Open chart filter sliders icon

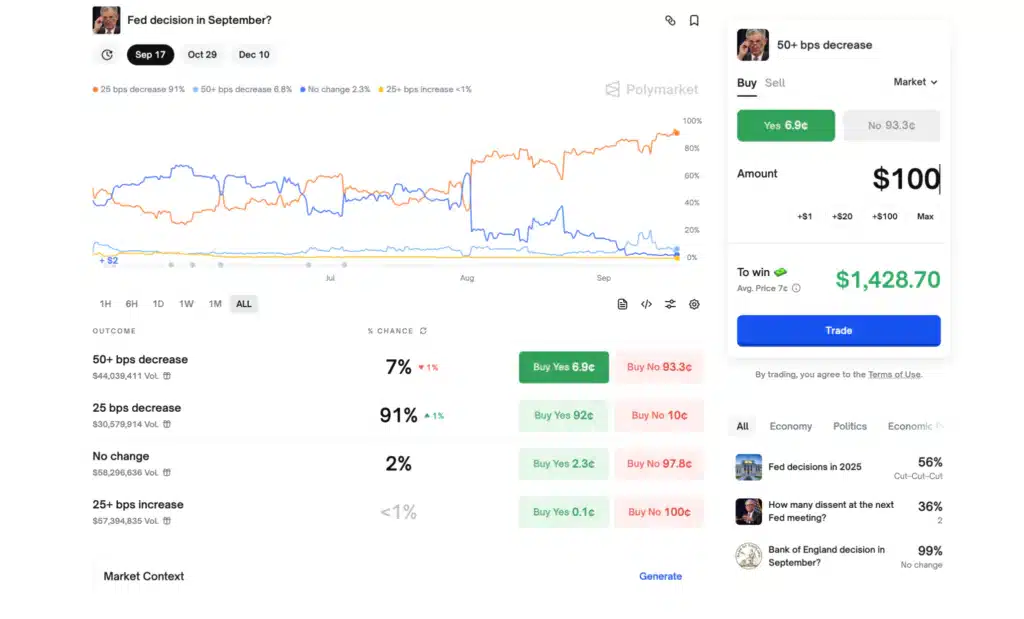[x=670, y=304]
